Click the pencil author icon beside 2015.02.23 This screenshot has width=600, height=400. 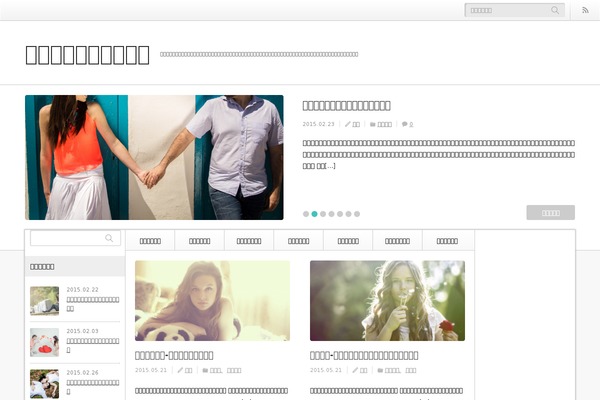[347, 124]
